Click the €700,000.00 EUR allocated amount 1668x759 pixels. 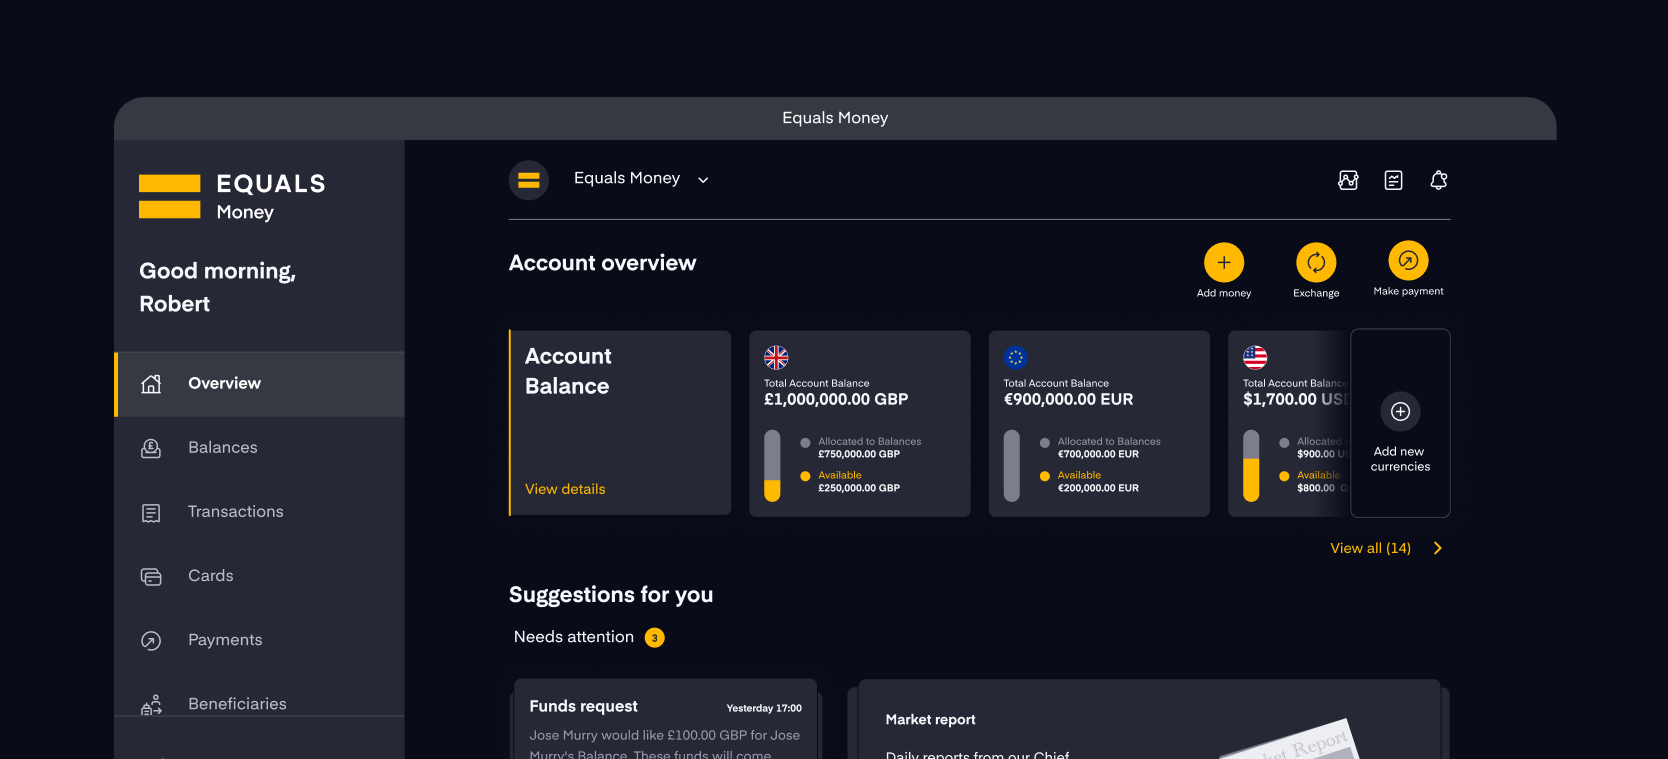[x=1098, y=454]
